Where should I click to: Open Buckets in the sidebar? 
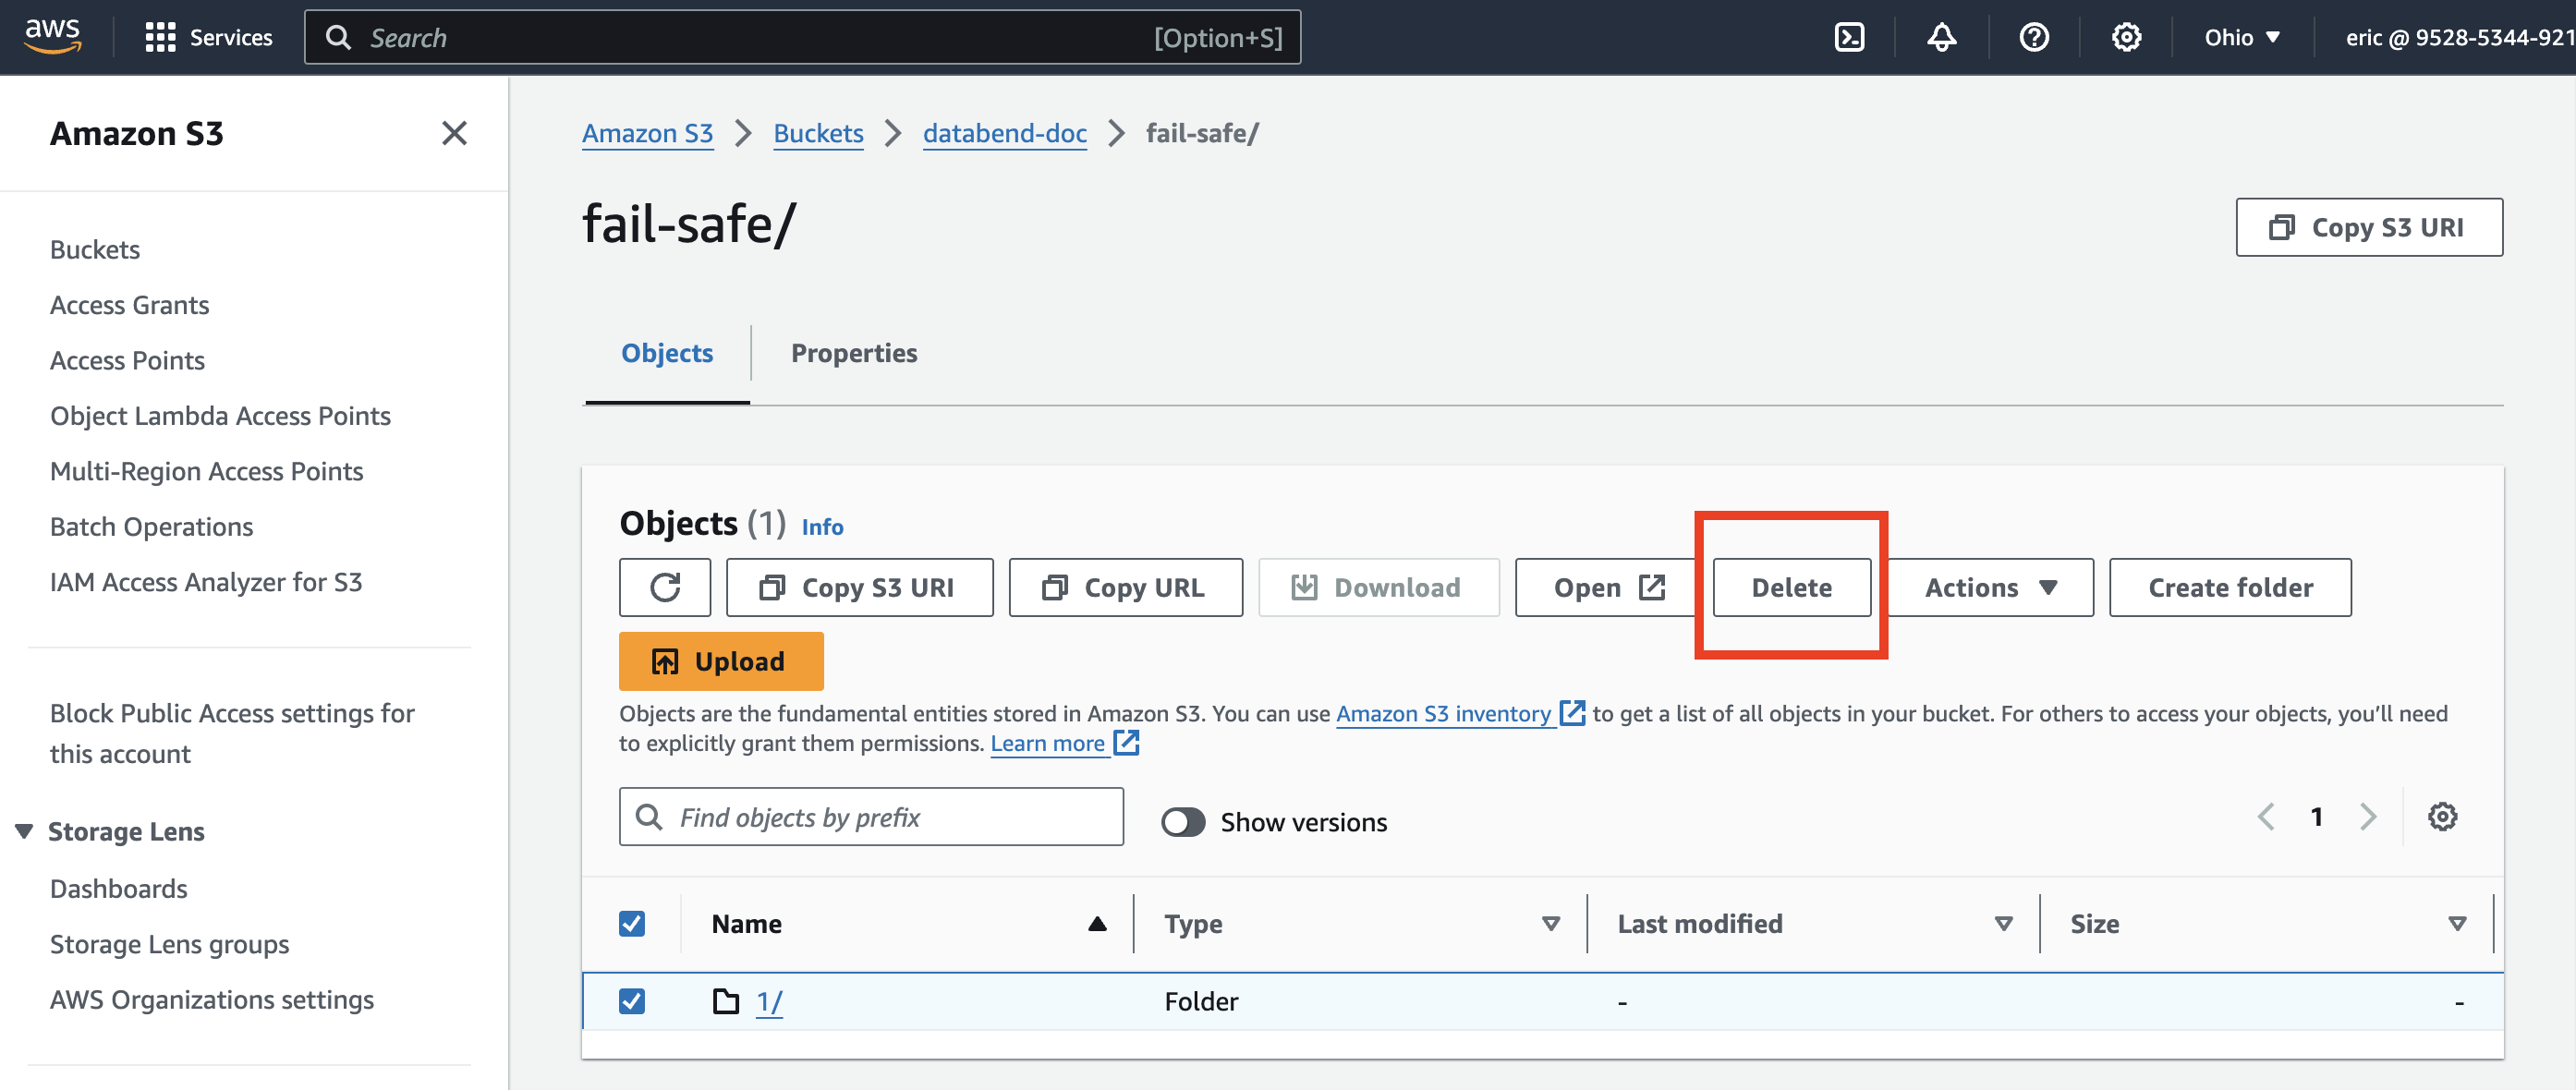coord(95,249)
